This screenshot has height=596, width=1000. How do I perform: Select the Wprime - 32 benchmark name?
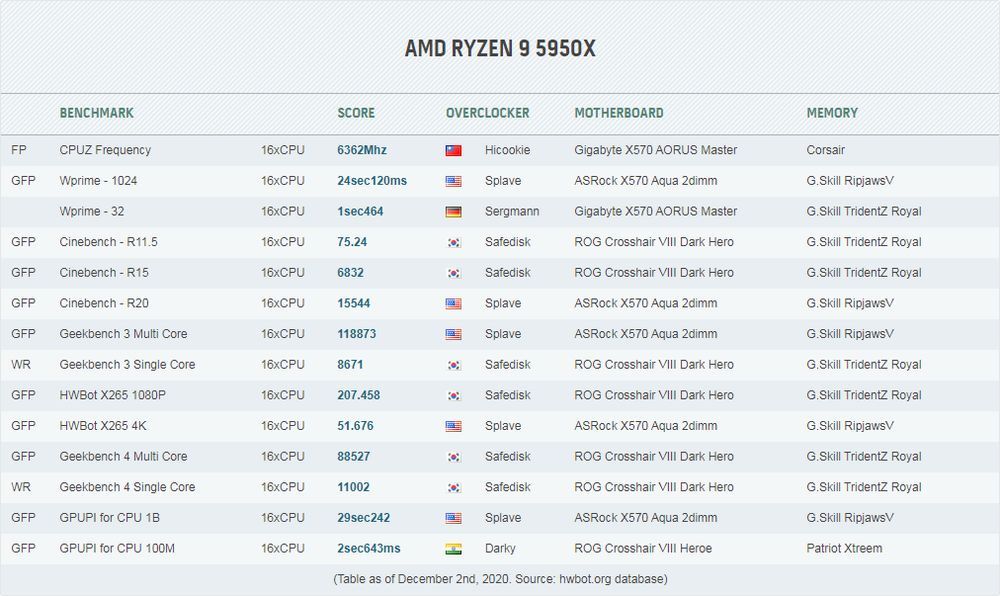pyautogui.click(x=92, y=211)
